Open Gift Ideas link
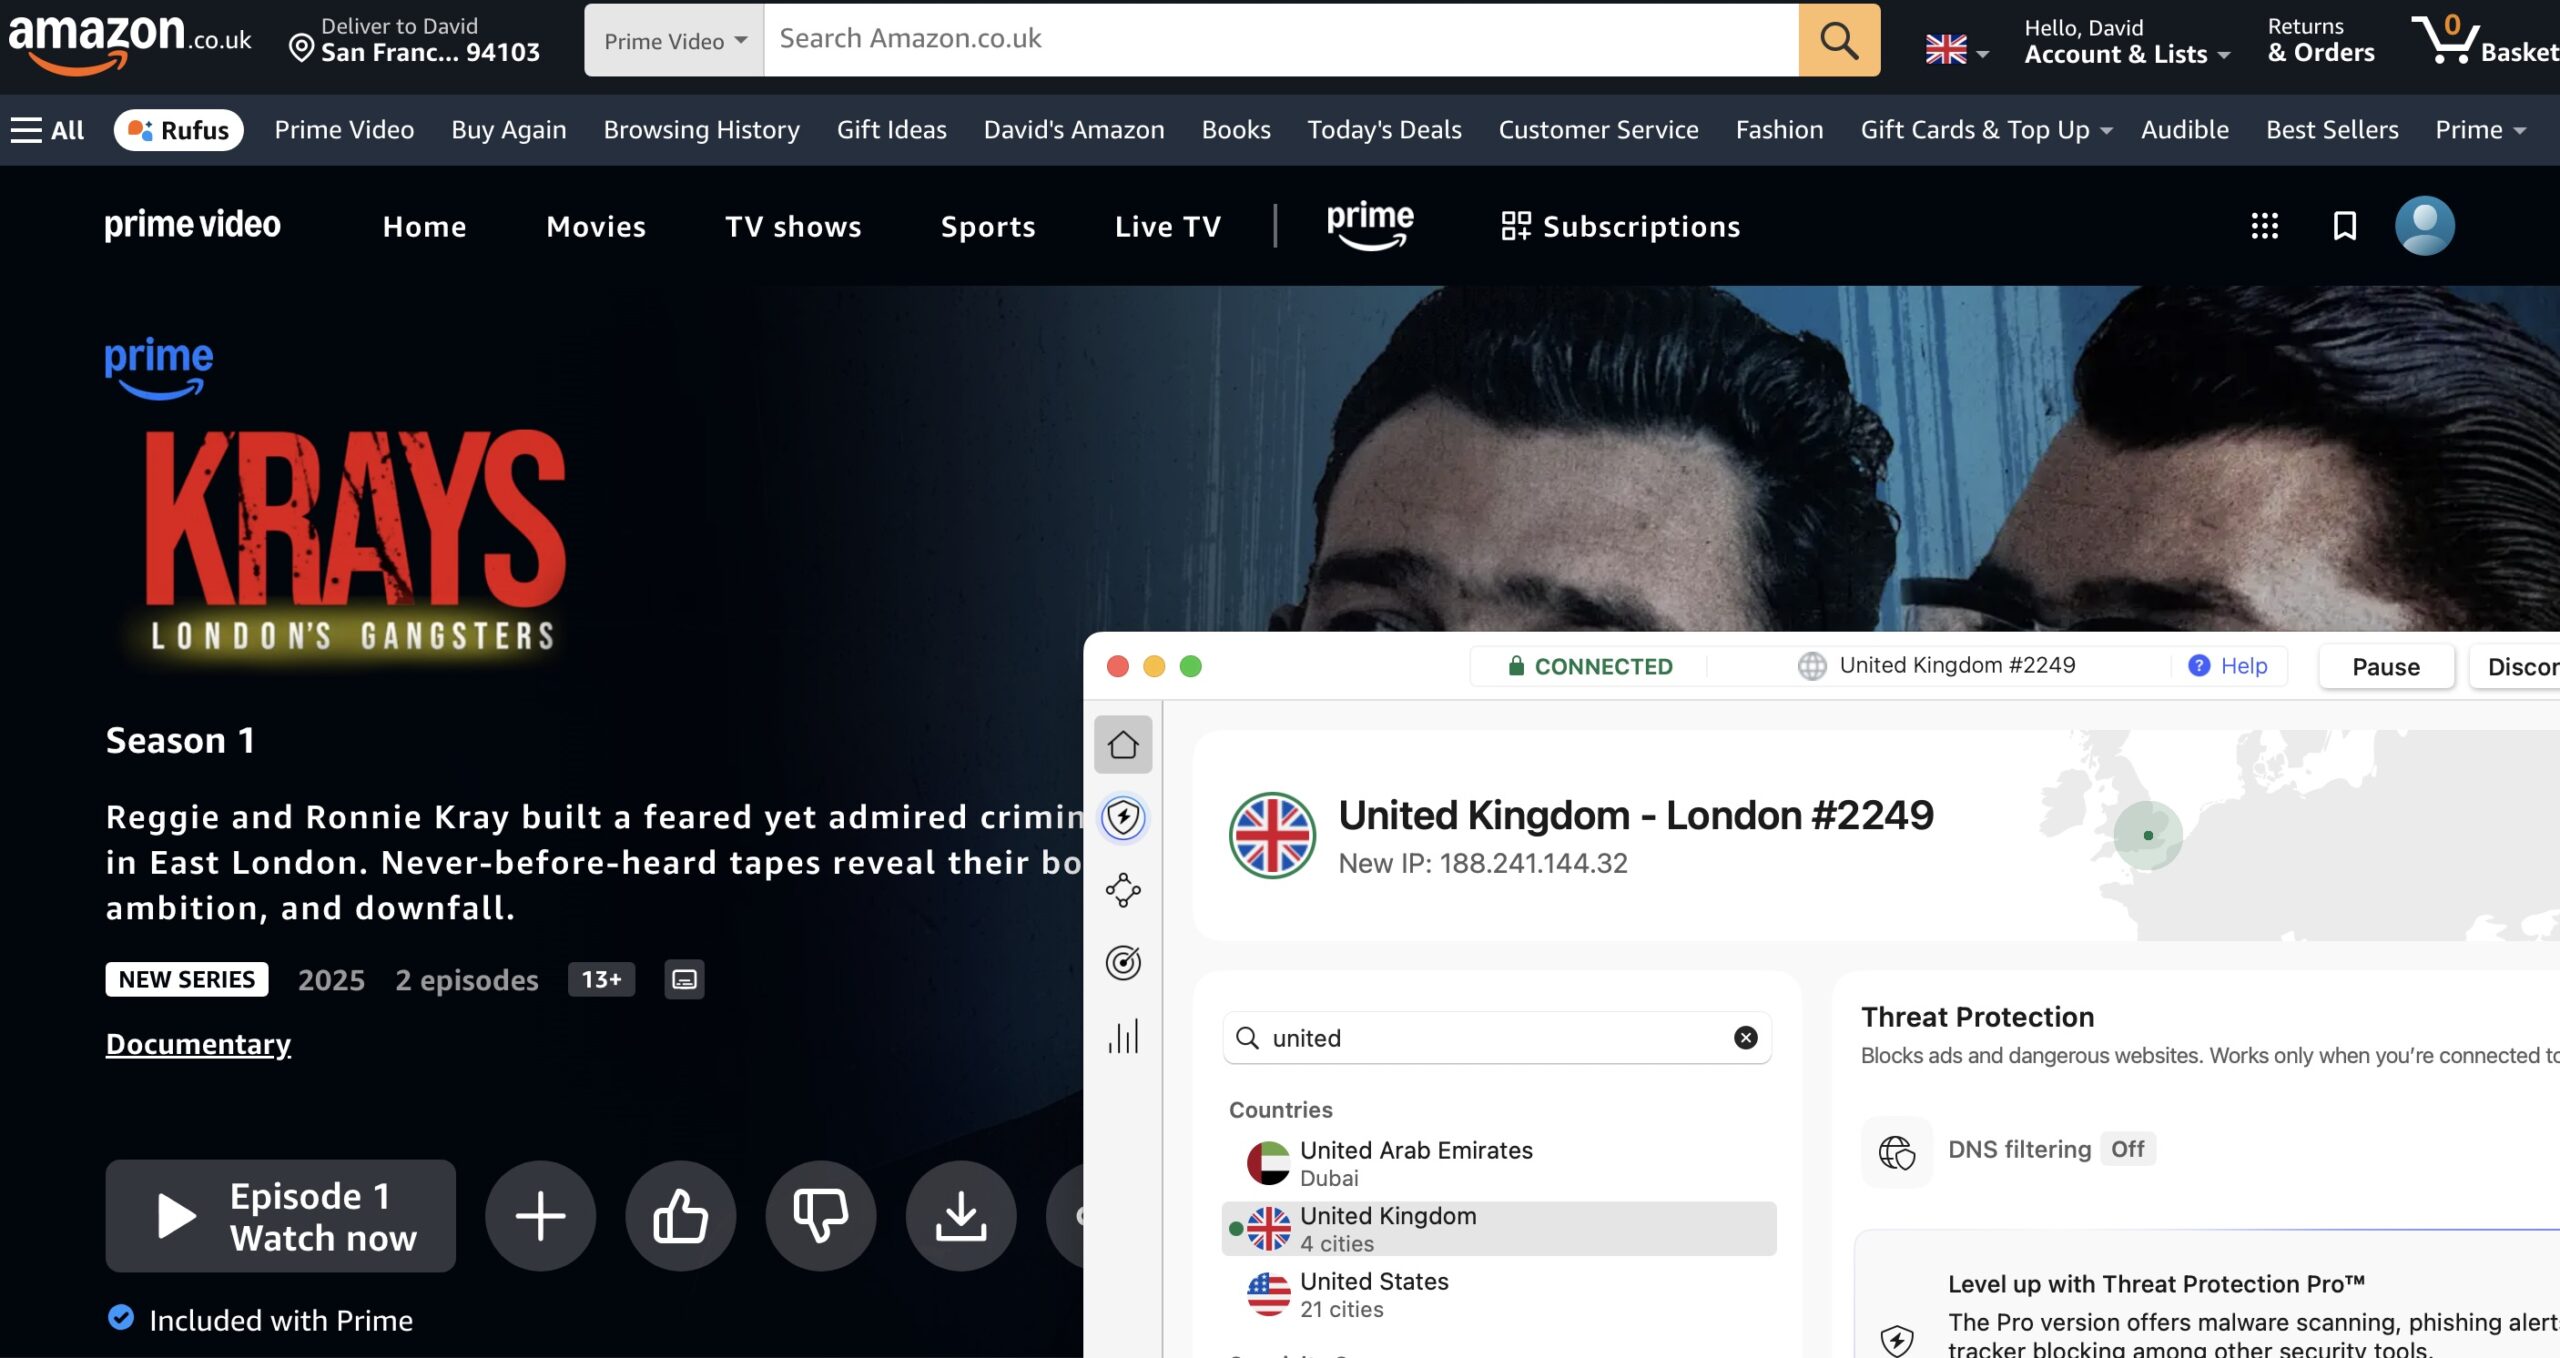Screen dimensions: 2560x1358 891,130
